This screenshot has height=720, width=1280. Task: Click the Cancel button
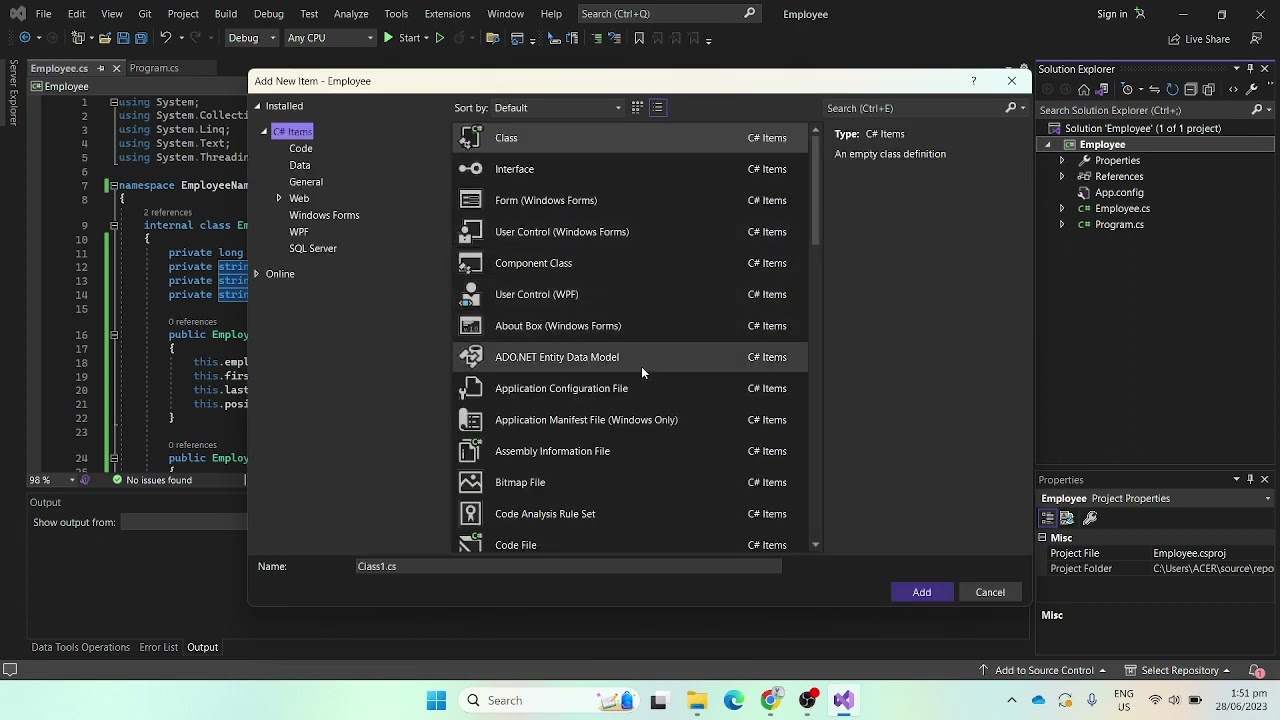(x=990, y=592)
